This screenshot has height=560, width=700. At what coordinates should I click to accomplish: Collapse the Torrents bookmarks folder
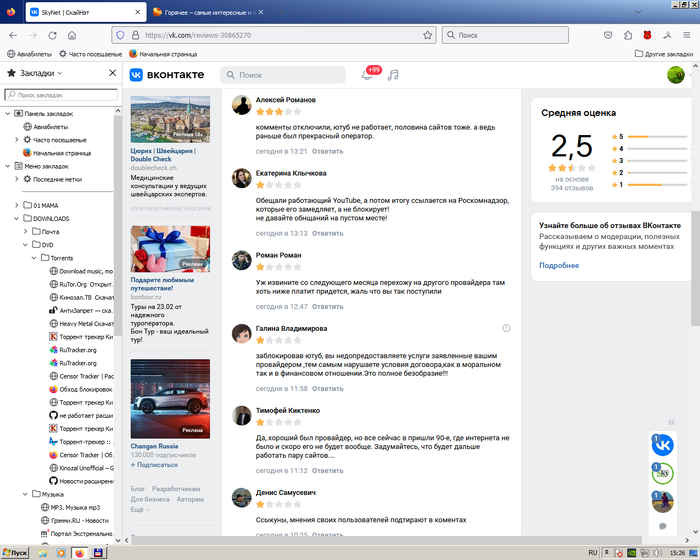pos(32,257)
